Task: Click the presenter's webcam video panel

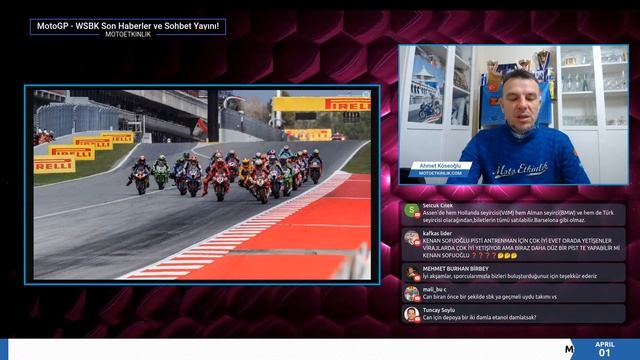Action: coord(513,115)
